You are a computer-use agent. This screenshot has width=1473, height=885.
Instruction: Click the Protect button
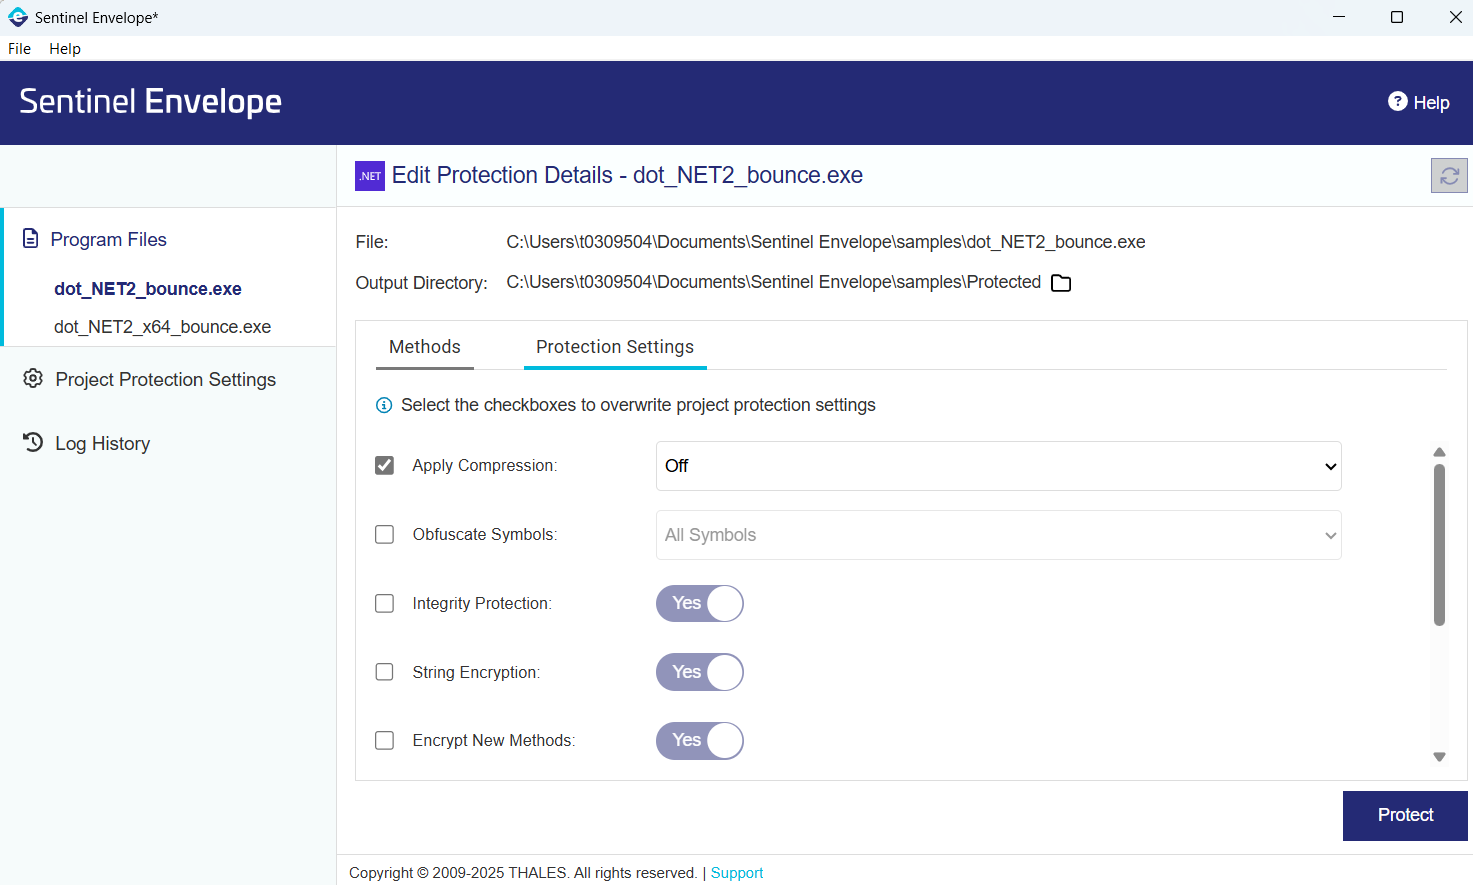(1405, 815)
